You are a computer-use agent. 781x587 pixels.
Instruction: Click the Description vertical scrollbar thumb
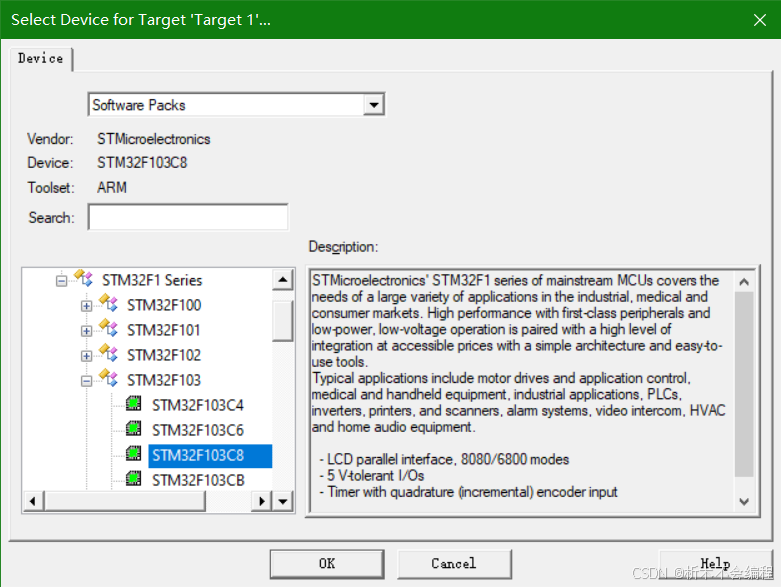744,384
